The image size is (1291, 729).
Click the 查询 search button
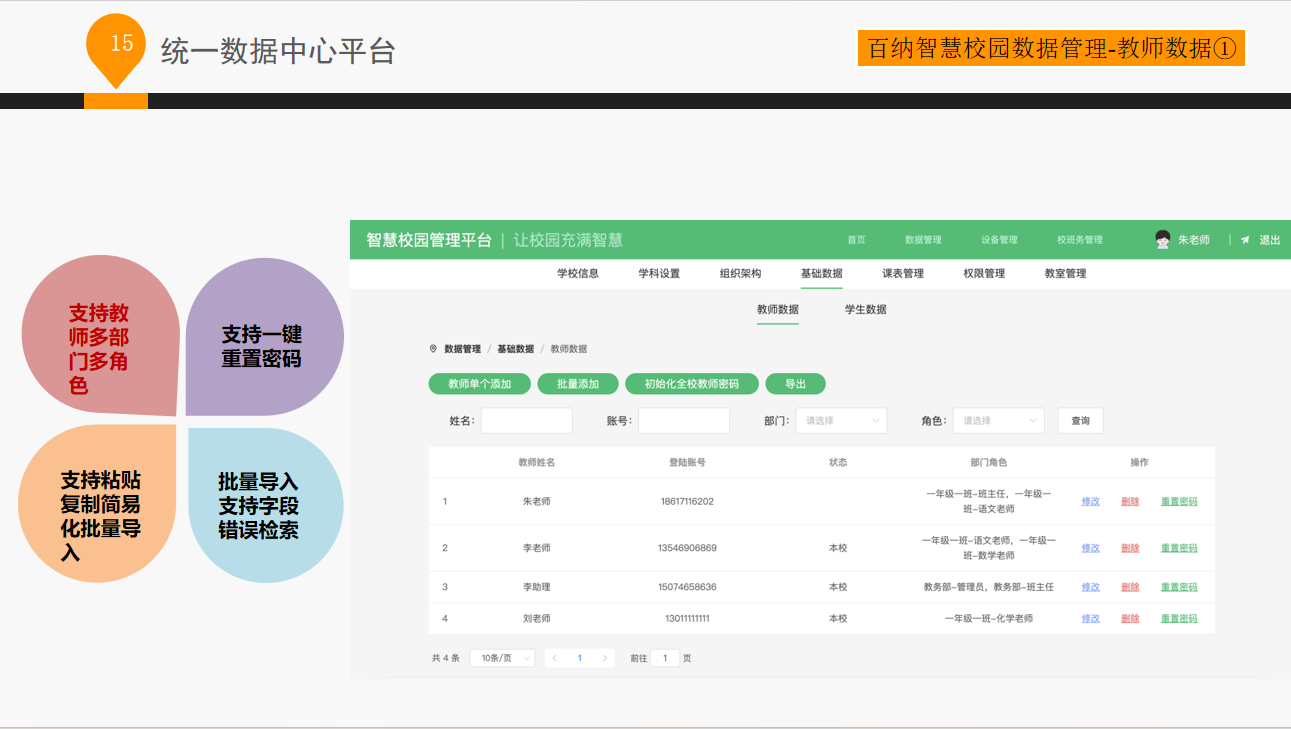coord(1080,421)
